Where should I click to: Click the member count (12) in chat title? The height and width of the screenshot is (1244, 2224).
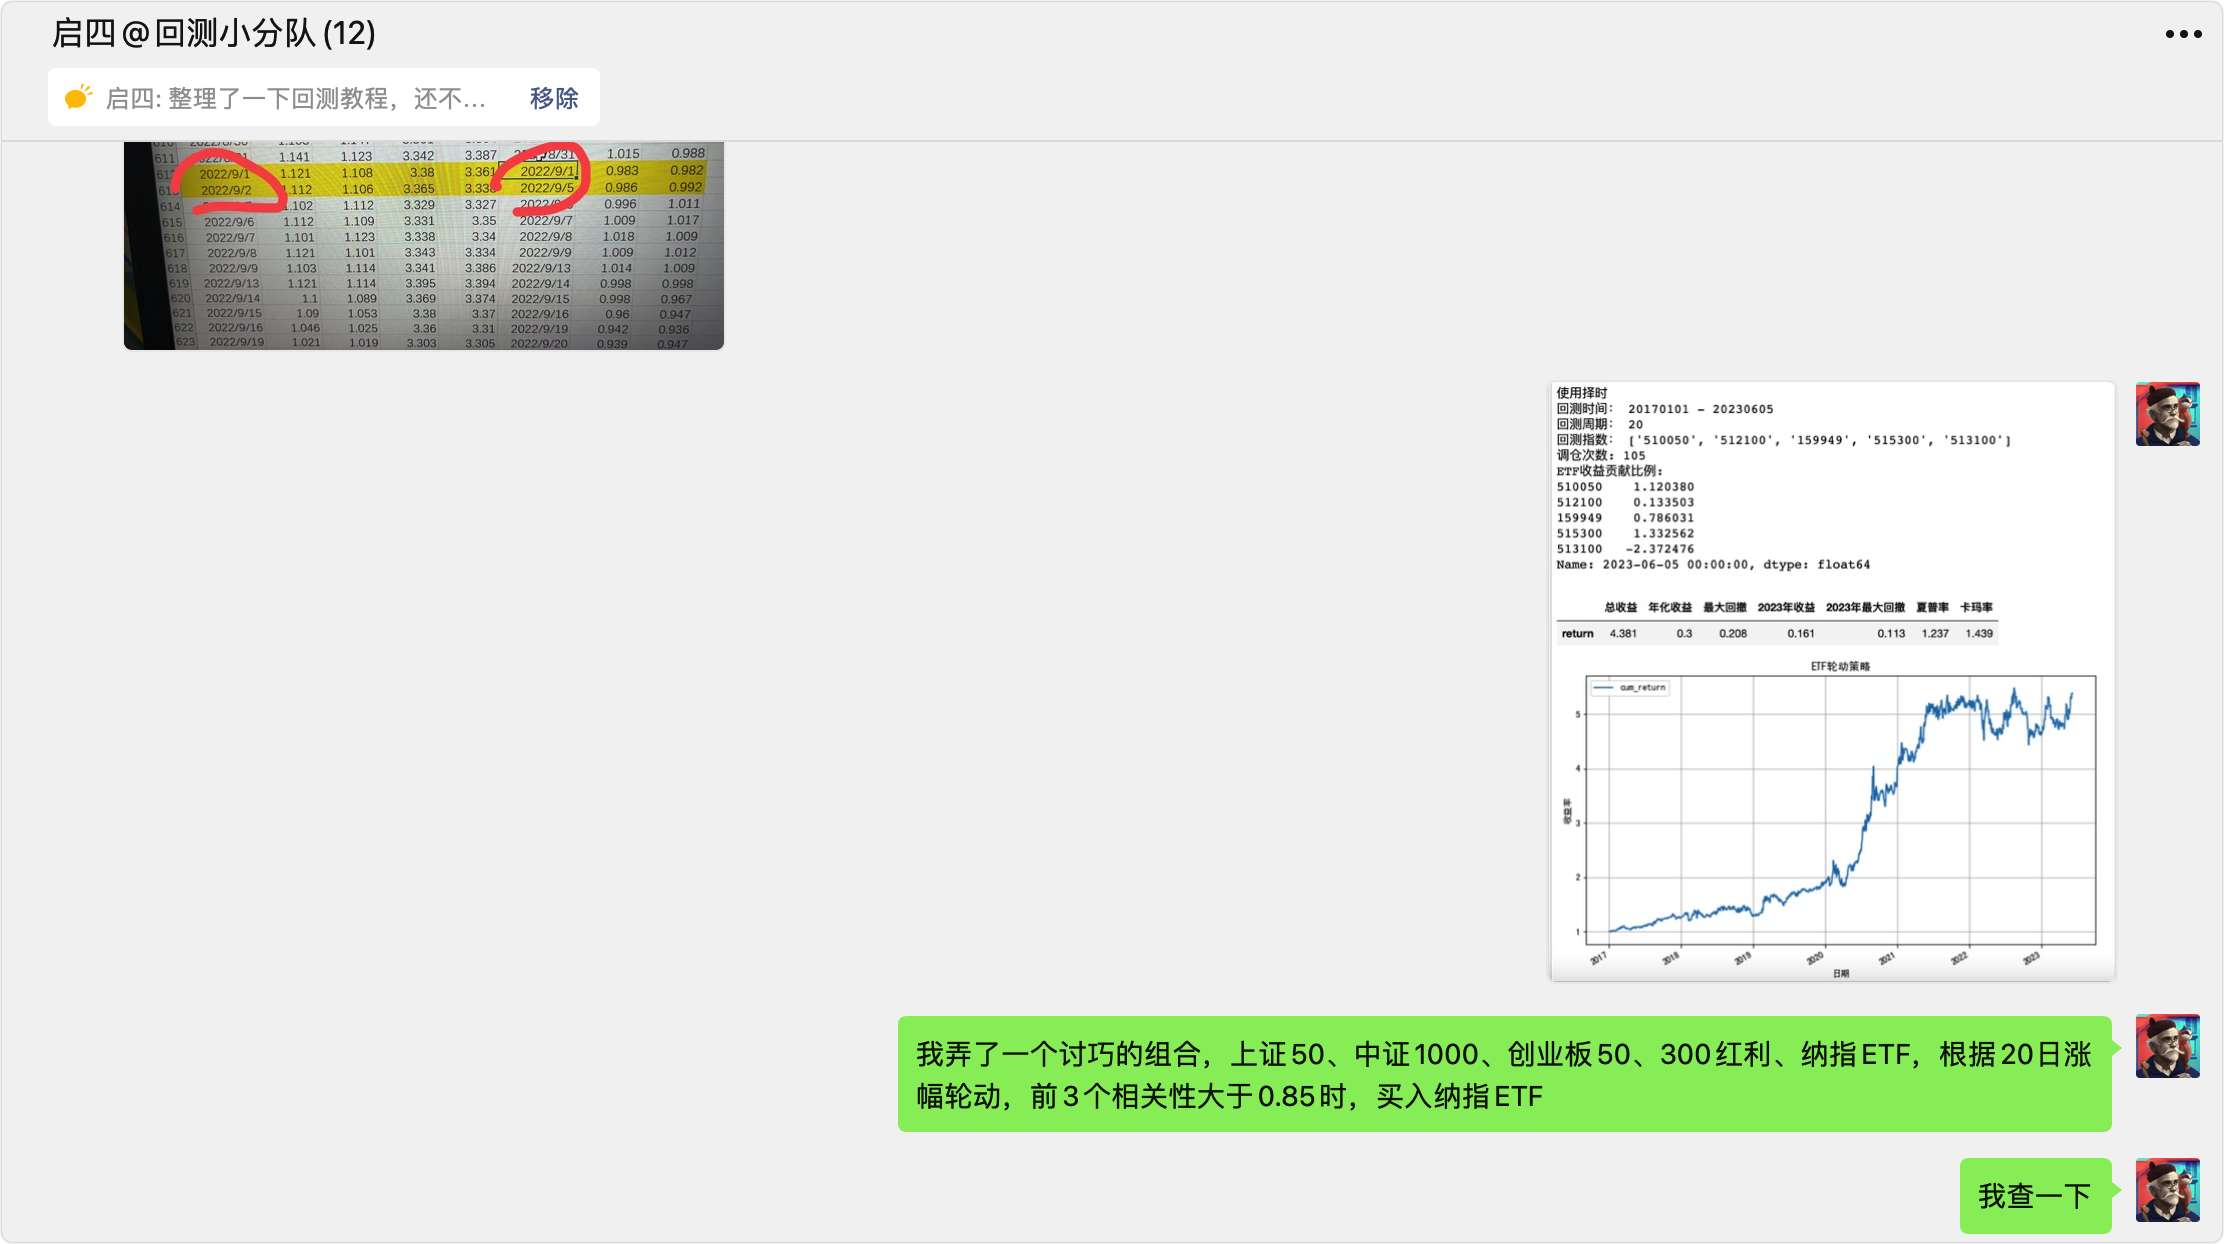[x=349, y=34]
